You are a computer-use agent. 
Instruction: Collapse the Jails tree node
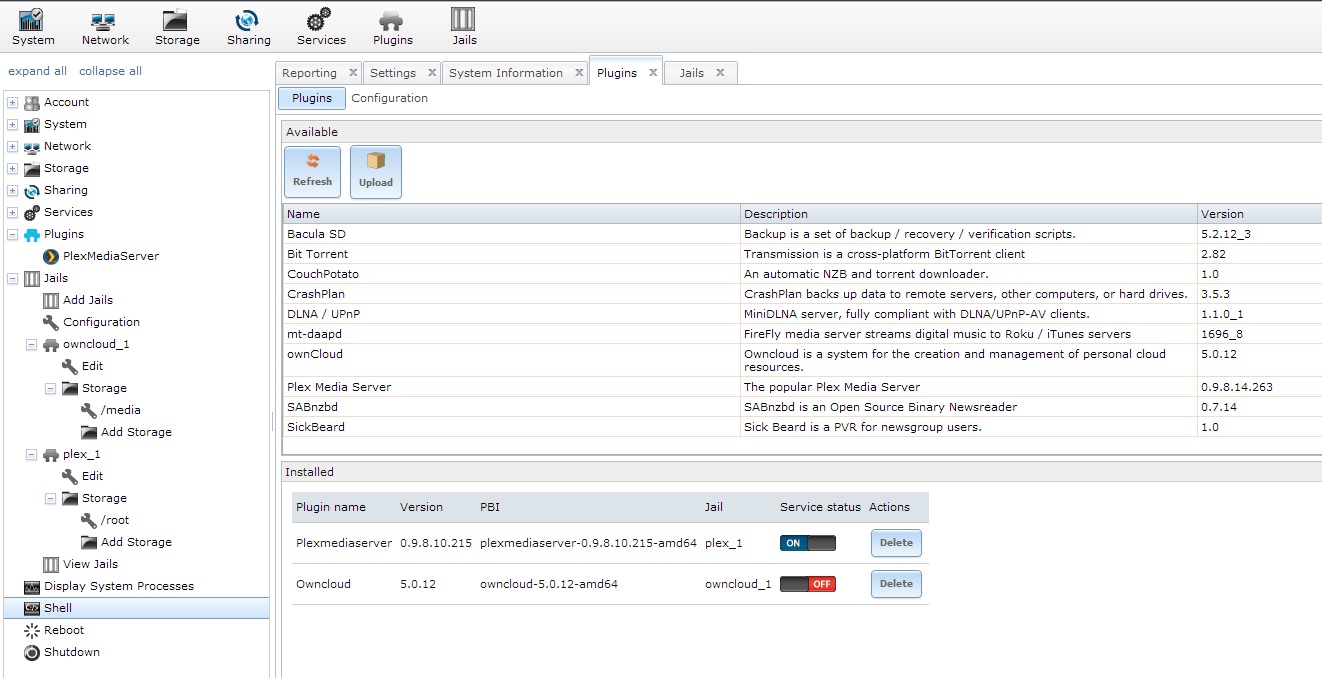[12, 278]
